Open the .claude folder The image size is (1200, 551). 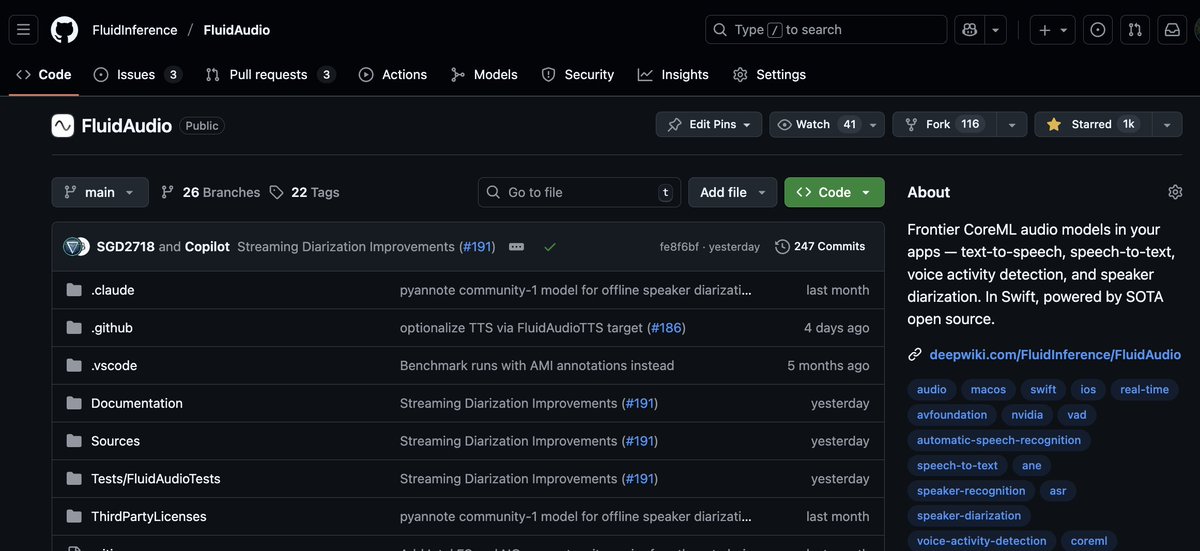tap(113, 290)
